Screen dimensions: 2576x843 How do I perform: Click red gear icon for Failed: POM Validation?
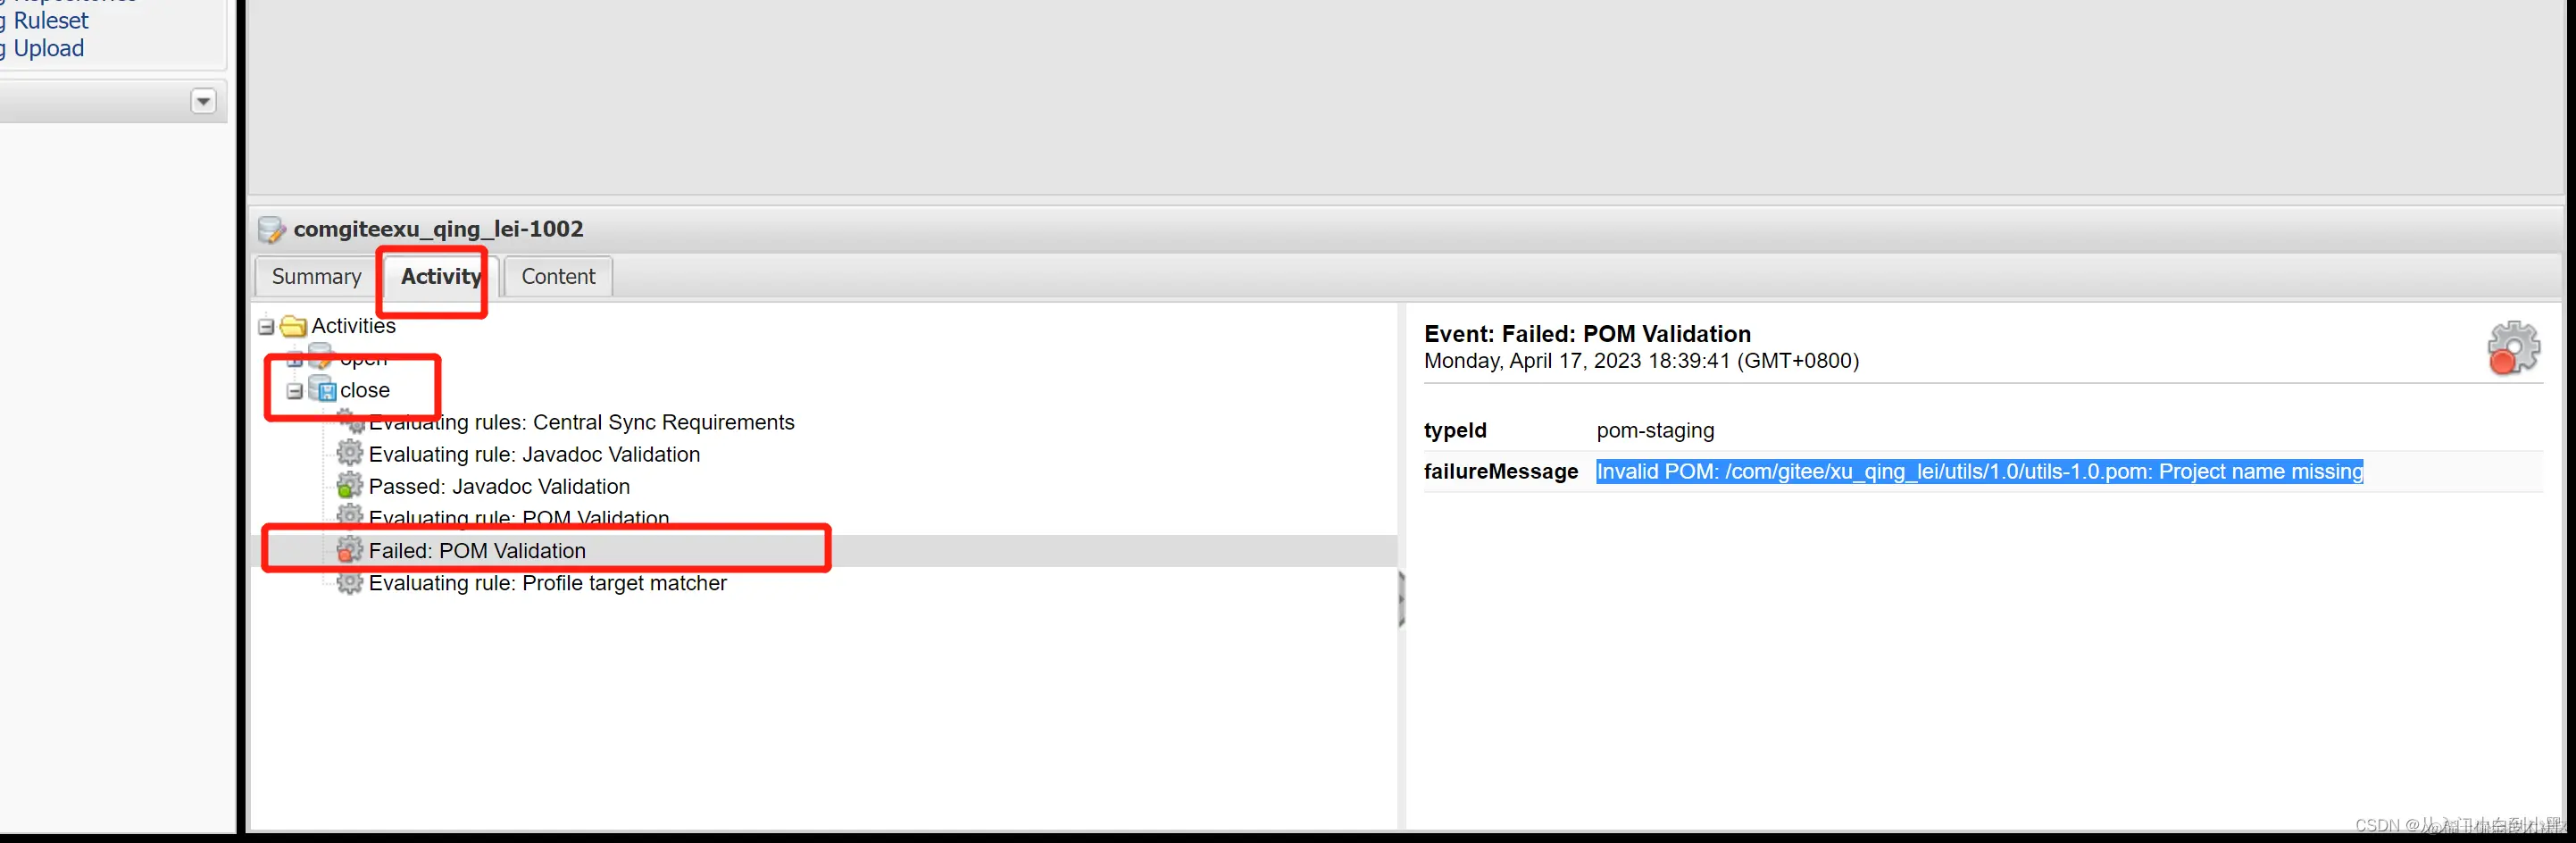349,550
